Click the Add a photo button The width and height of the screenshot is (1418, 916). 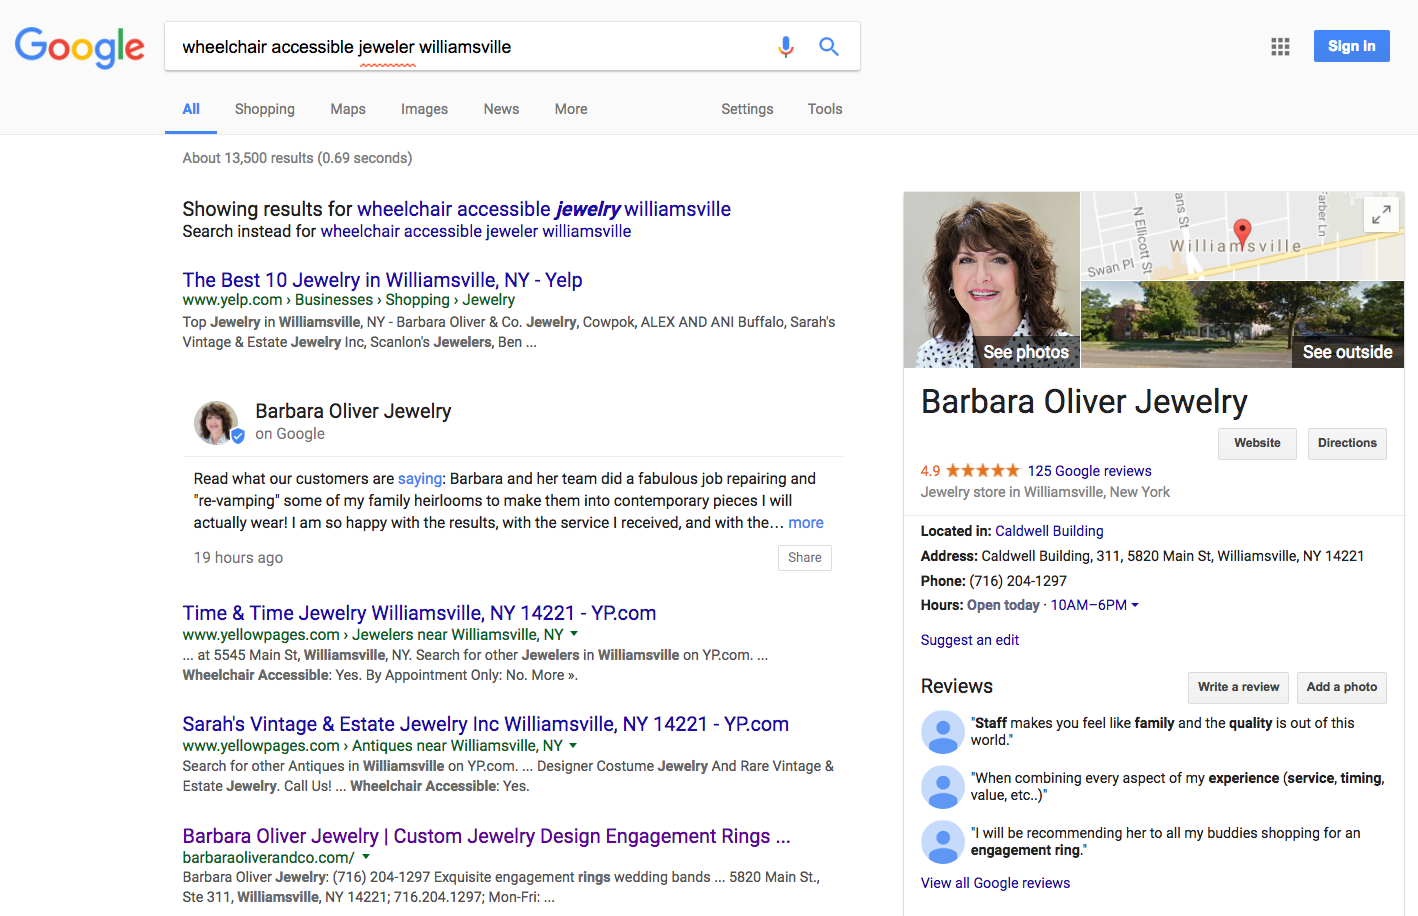[x=1342, y=687]
